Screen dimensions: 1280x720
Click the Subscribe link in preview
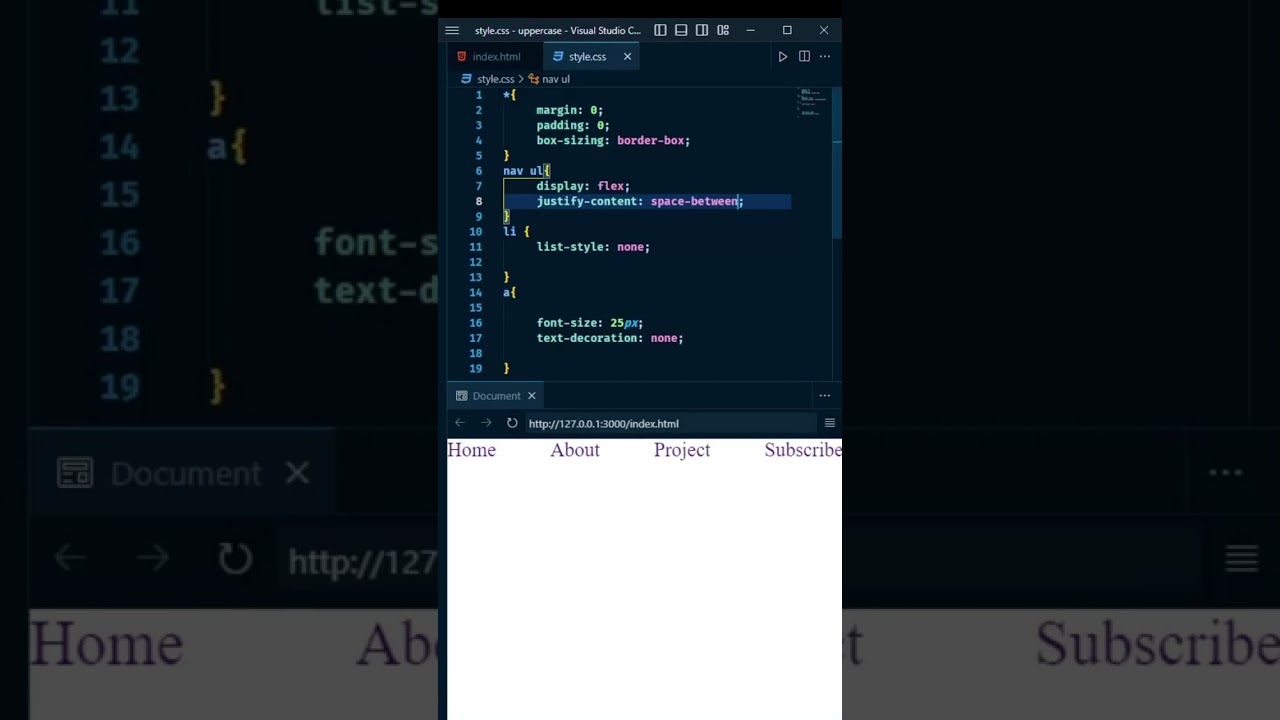coord(803,450)
